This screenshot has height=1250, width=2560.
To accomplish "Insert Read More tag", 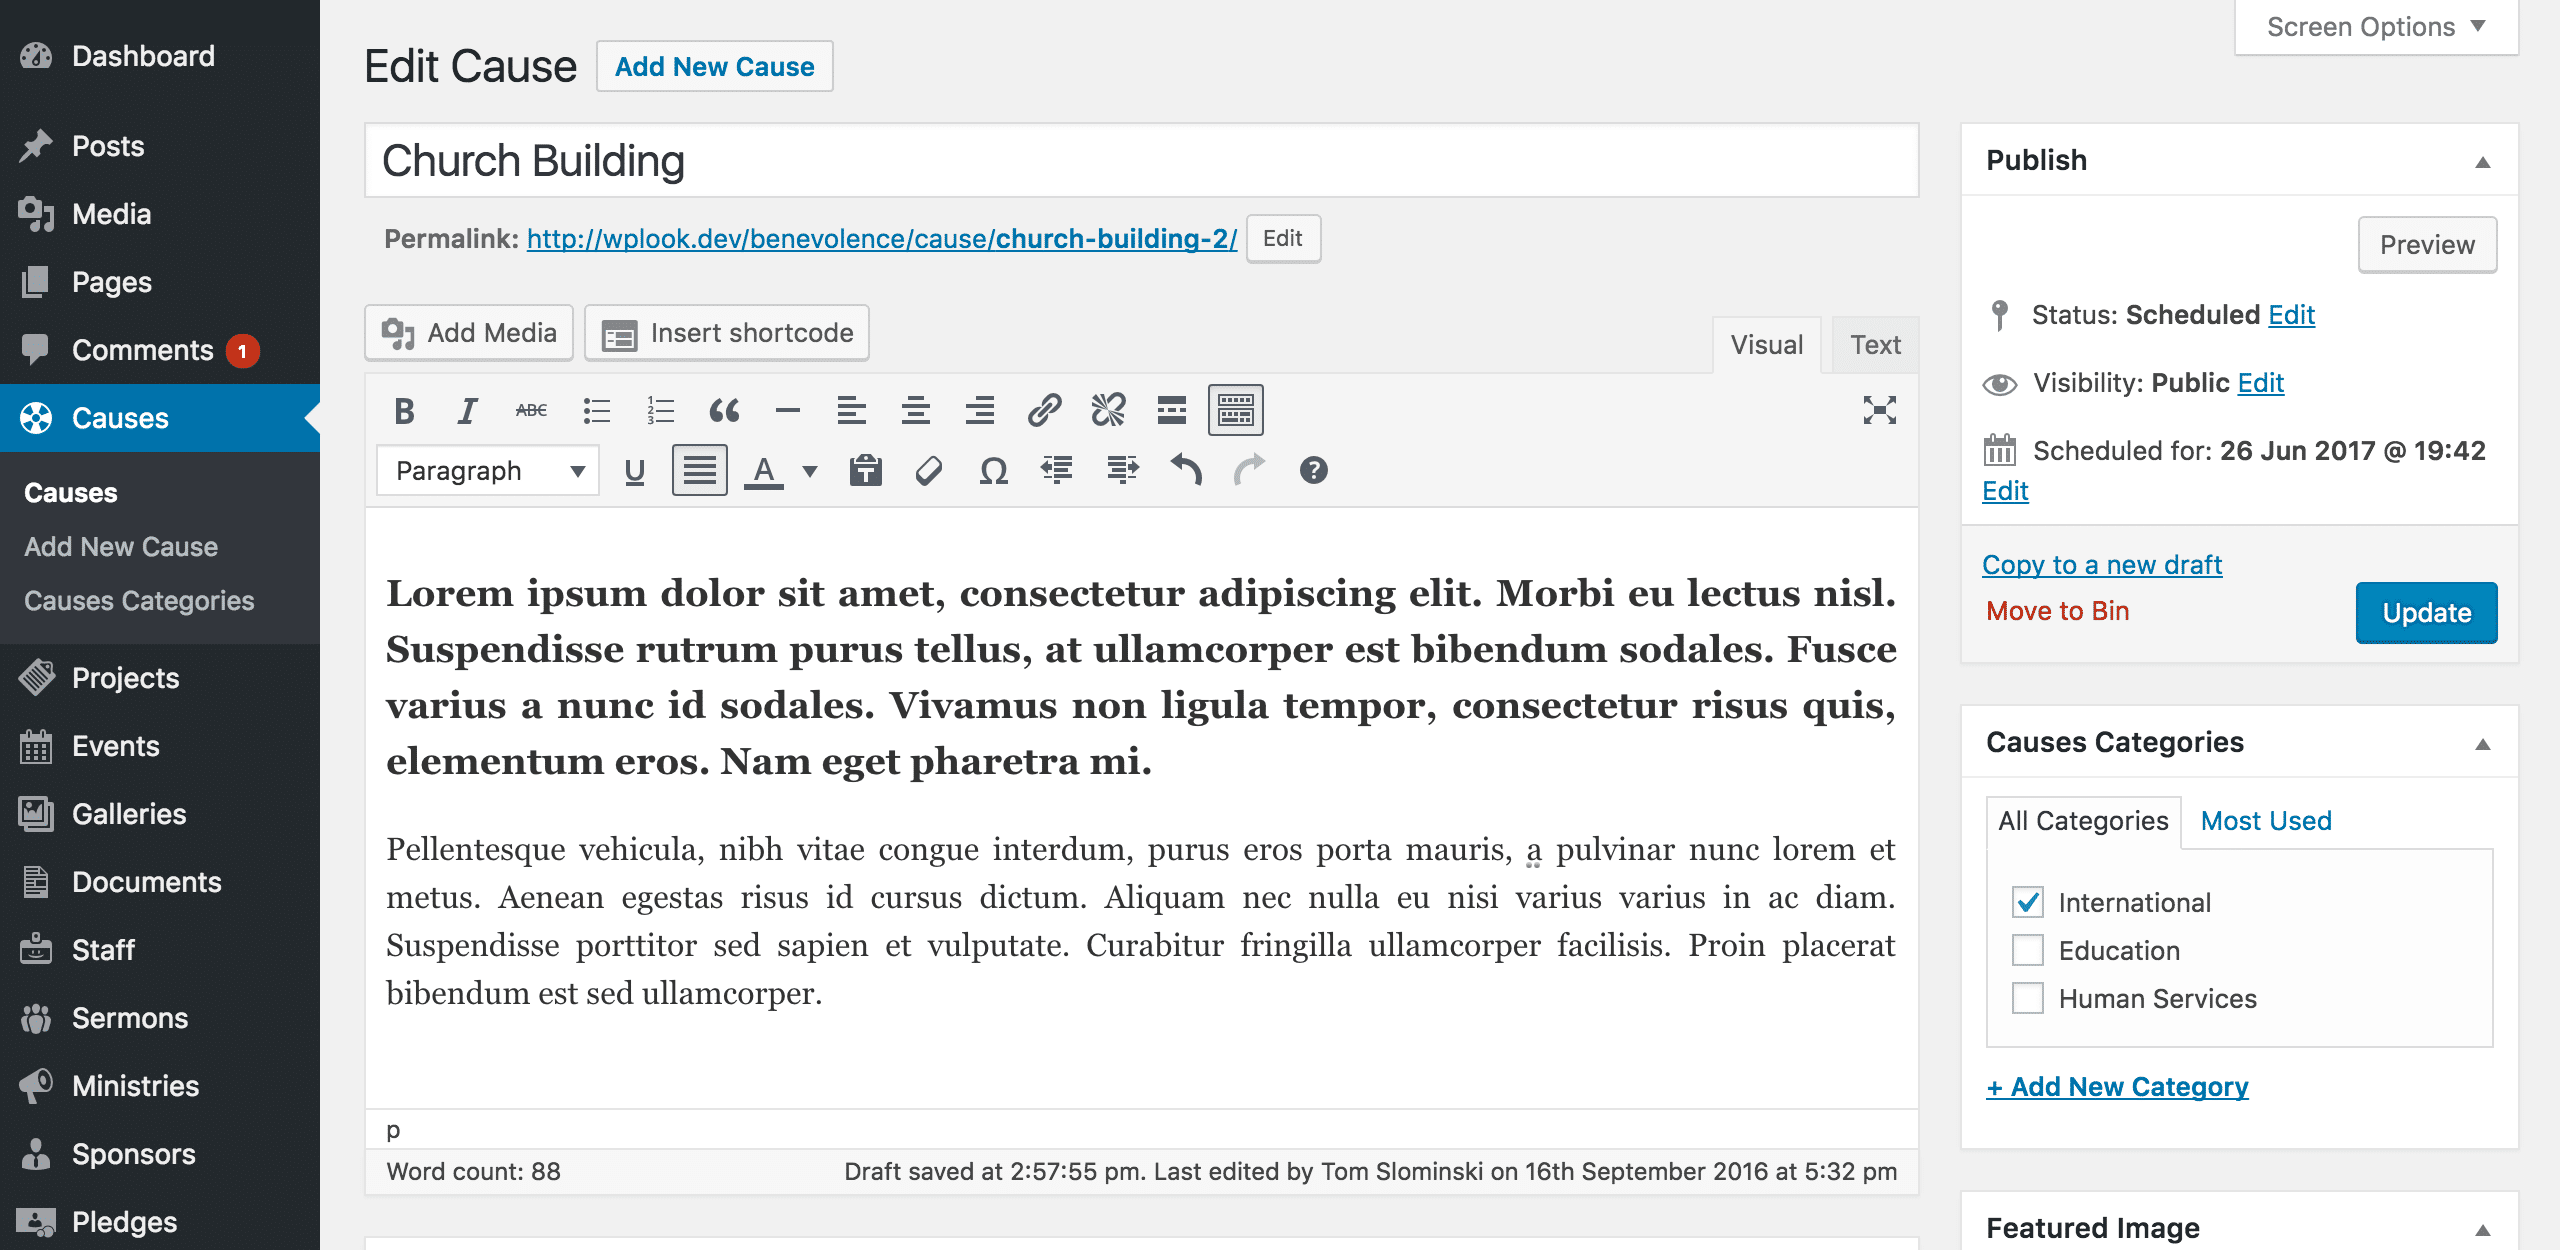I will pos(1172,410).
